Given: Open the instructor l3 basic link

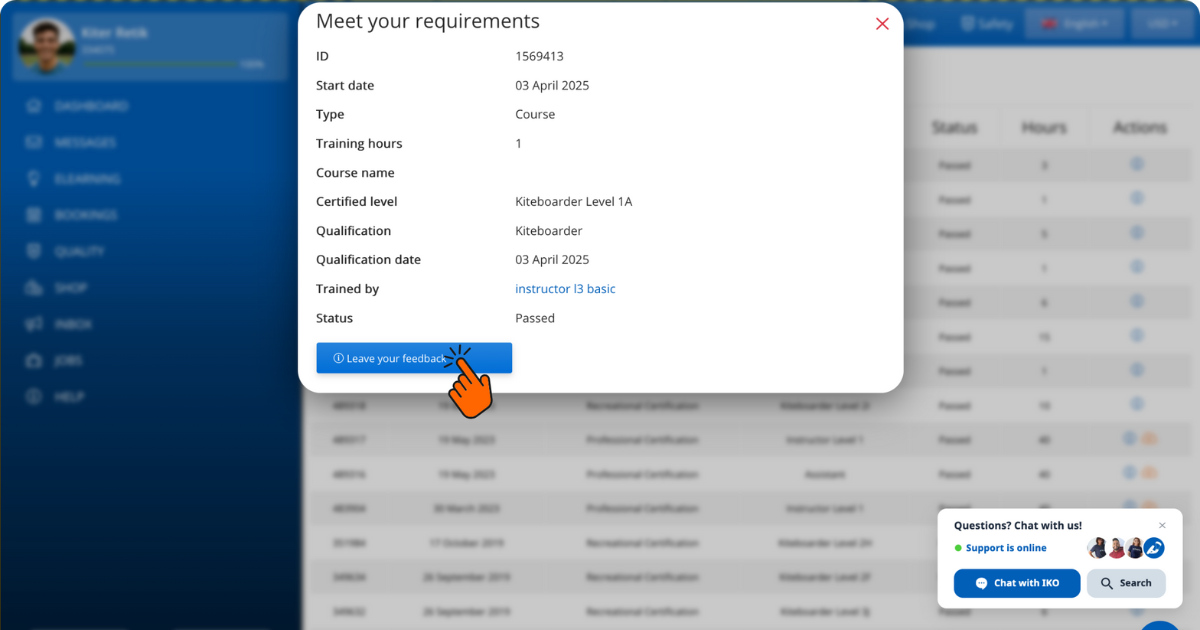Looking at the screenshot, I should coord(565,288).
